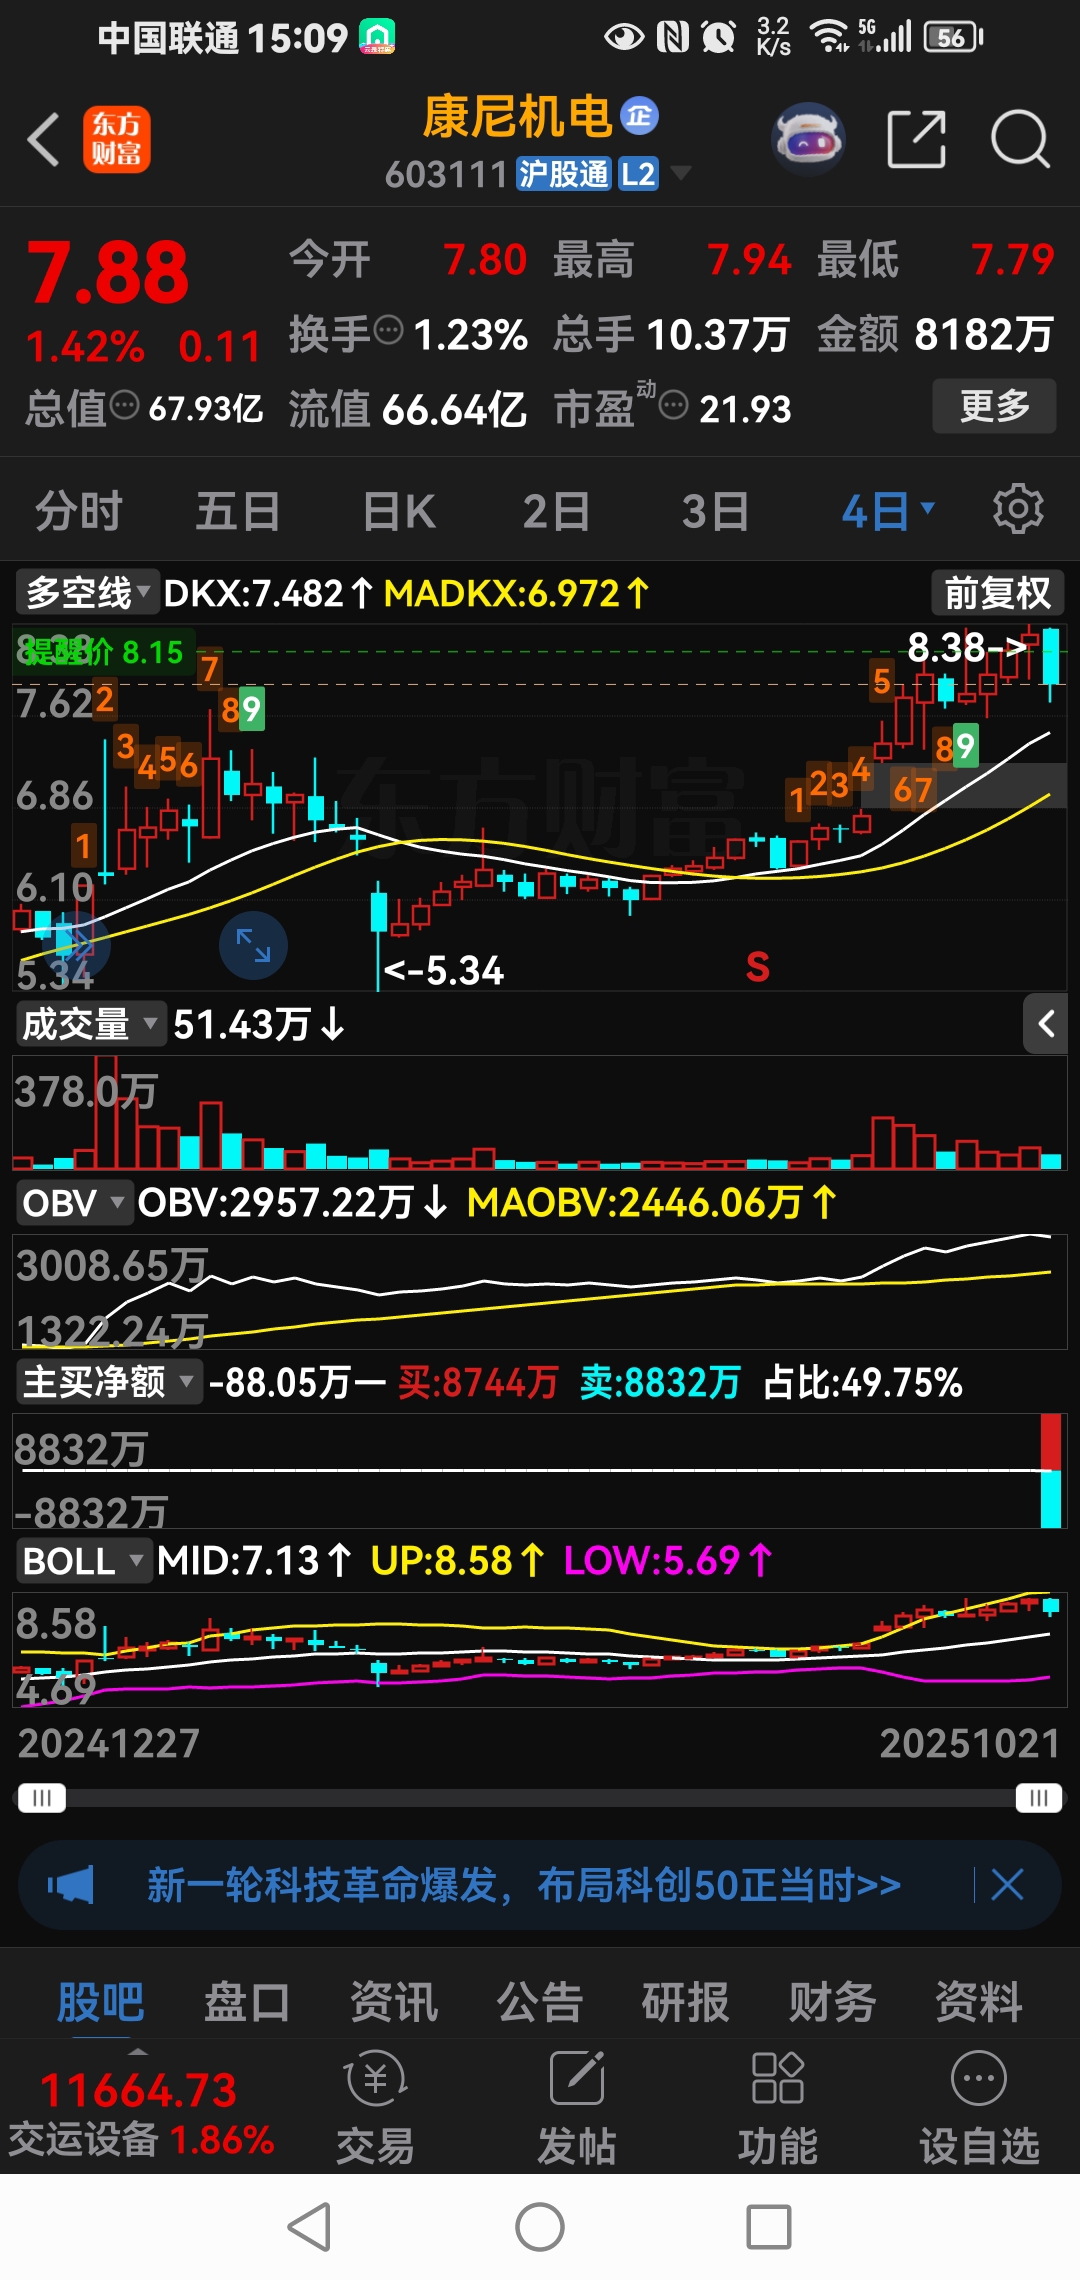Toggle 前复权 adjustment mode

click(997, 593)
